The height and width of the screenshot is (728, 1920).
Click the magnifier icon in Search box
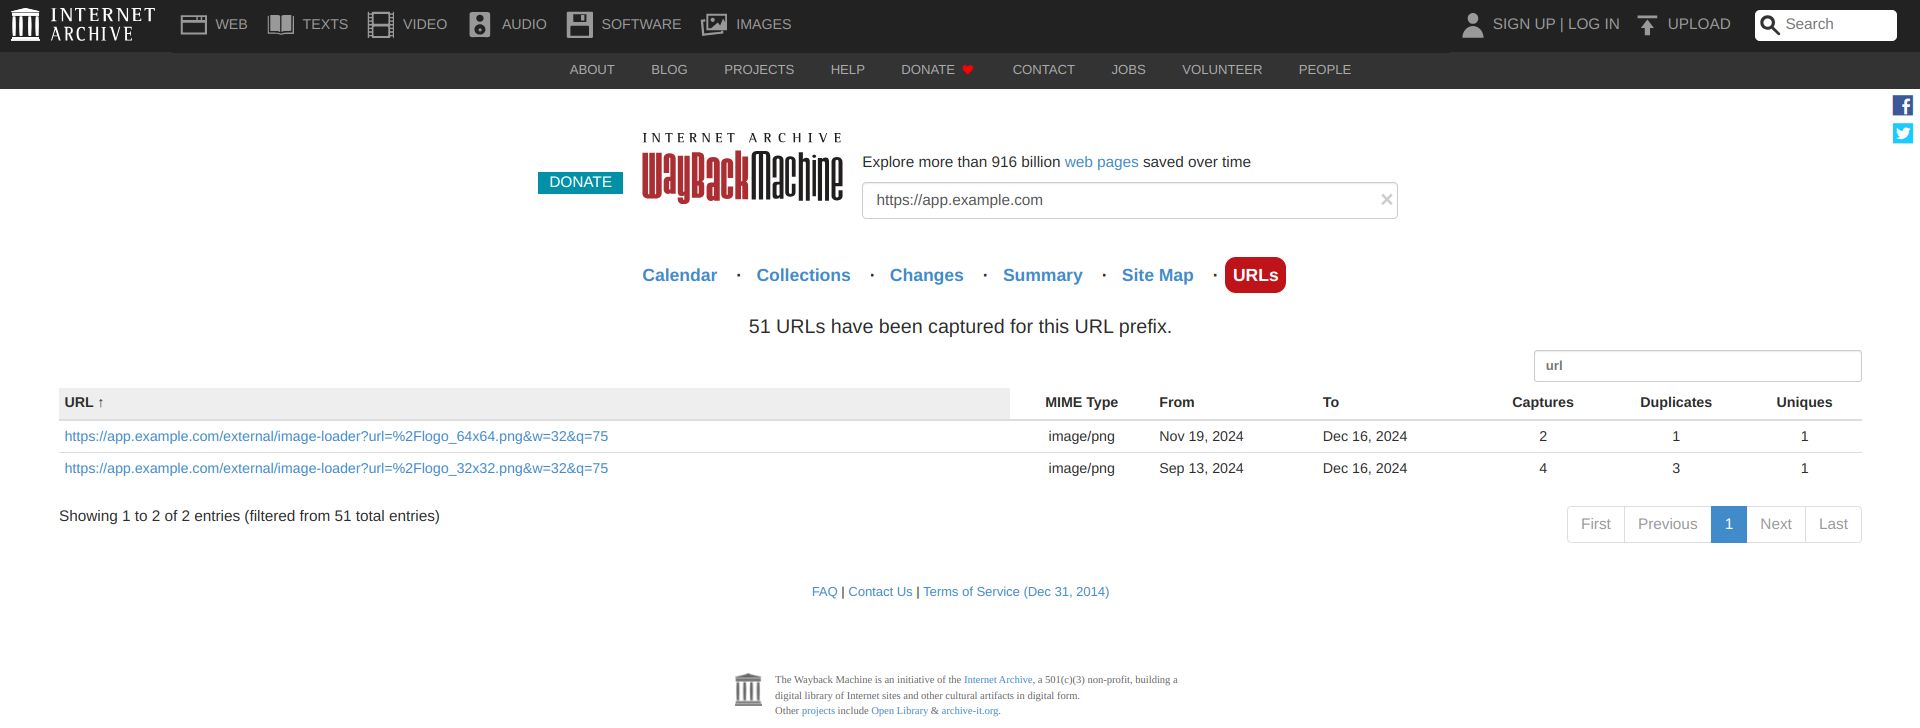pyautogui.click(x=1769, y=25)
